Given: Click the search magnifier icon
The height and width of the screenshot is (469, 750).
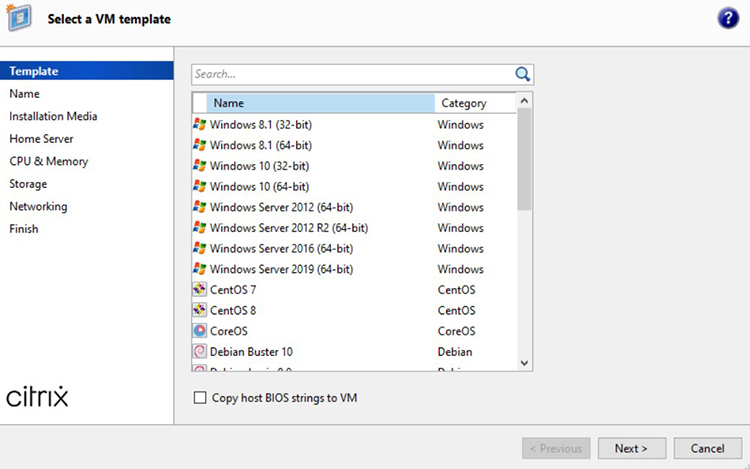Looking at the screenshot, I should pyautogui.click(x=523, y=74).
